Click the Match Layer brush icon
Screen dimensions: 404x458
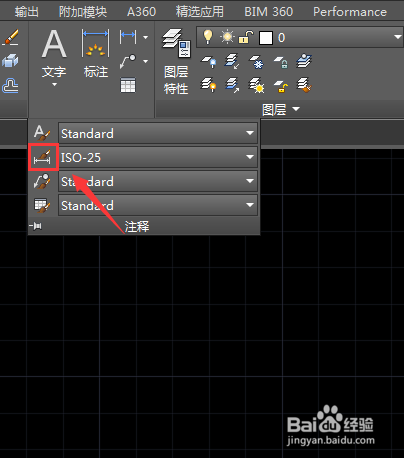[304, 85]
